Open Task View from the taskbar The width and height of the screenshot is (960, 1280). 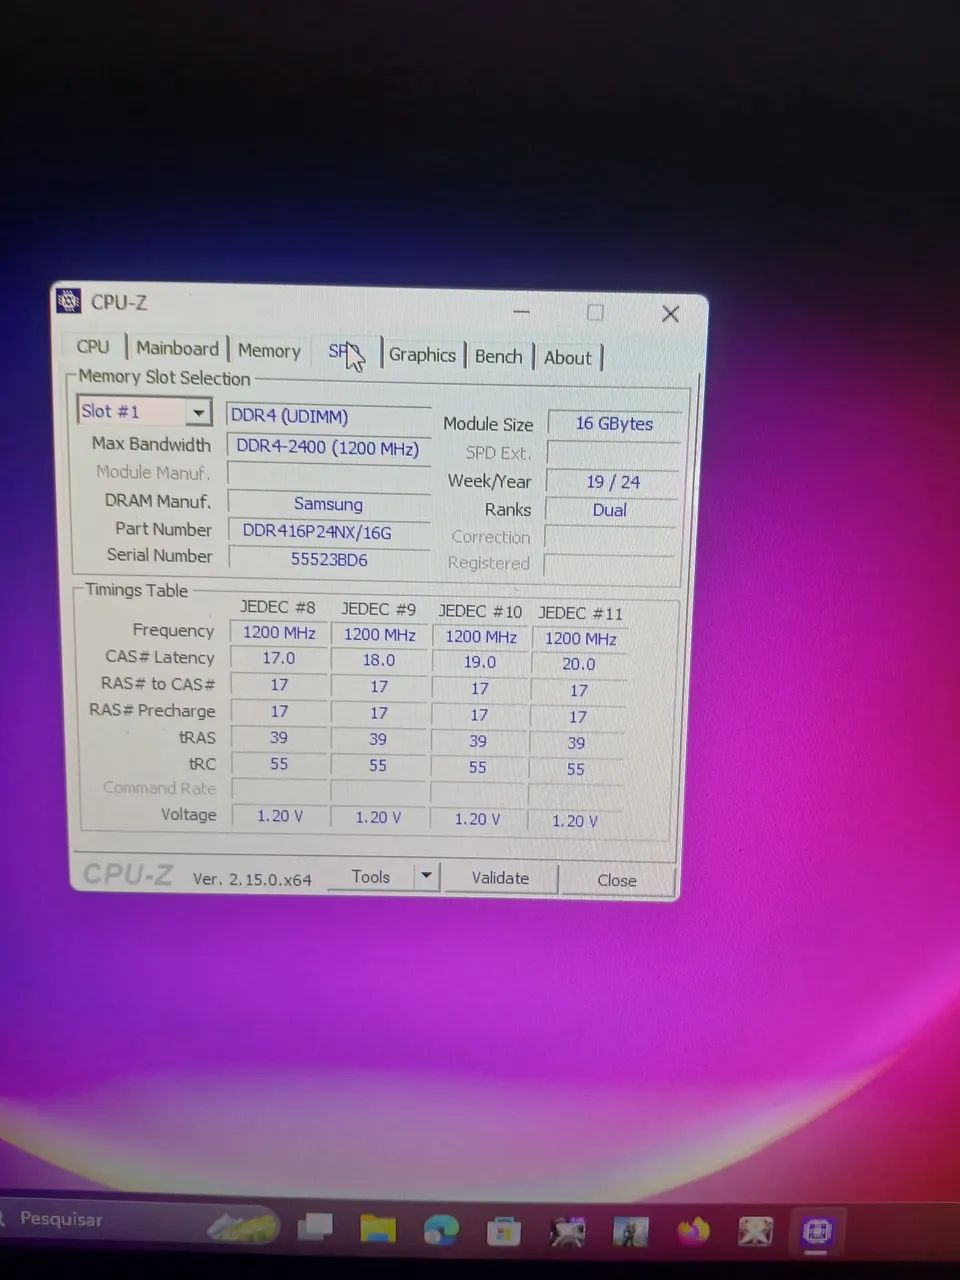pyautogui.click(x=316, y=1226)
